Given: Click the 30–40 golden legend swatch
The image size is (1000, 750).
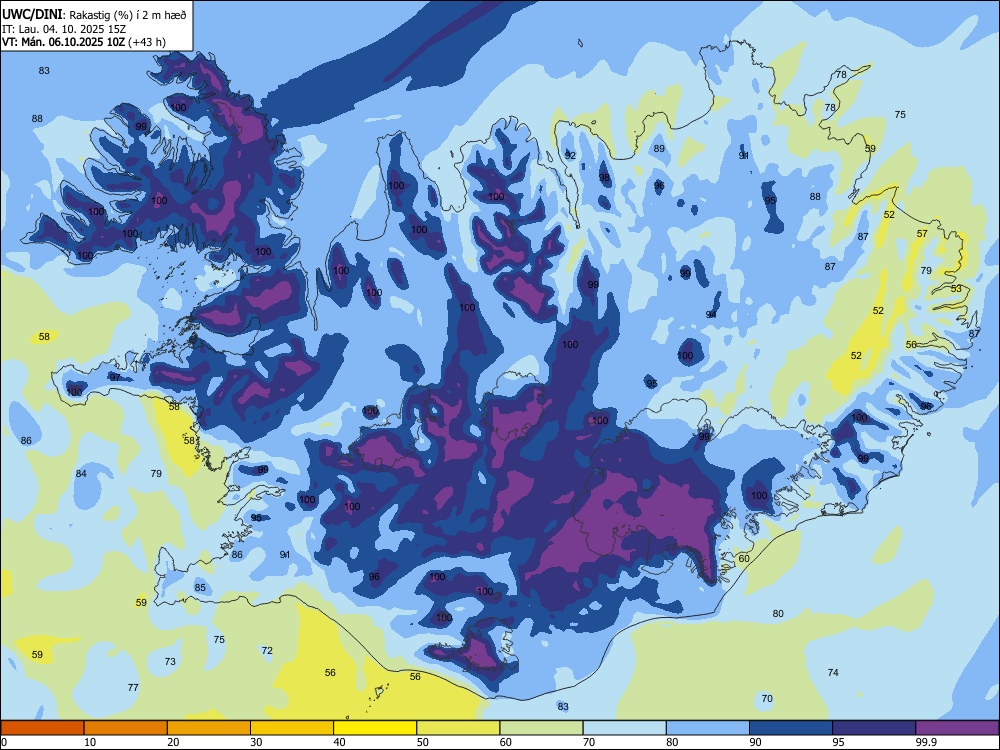Looking at the screenshot, I should coord(292,728).
